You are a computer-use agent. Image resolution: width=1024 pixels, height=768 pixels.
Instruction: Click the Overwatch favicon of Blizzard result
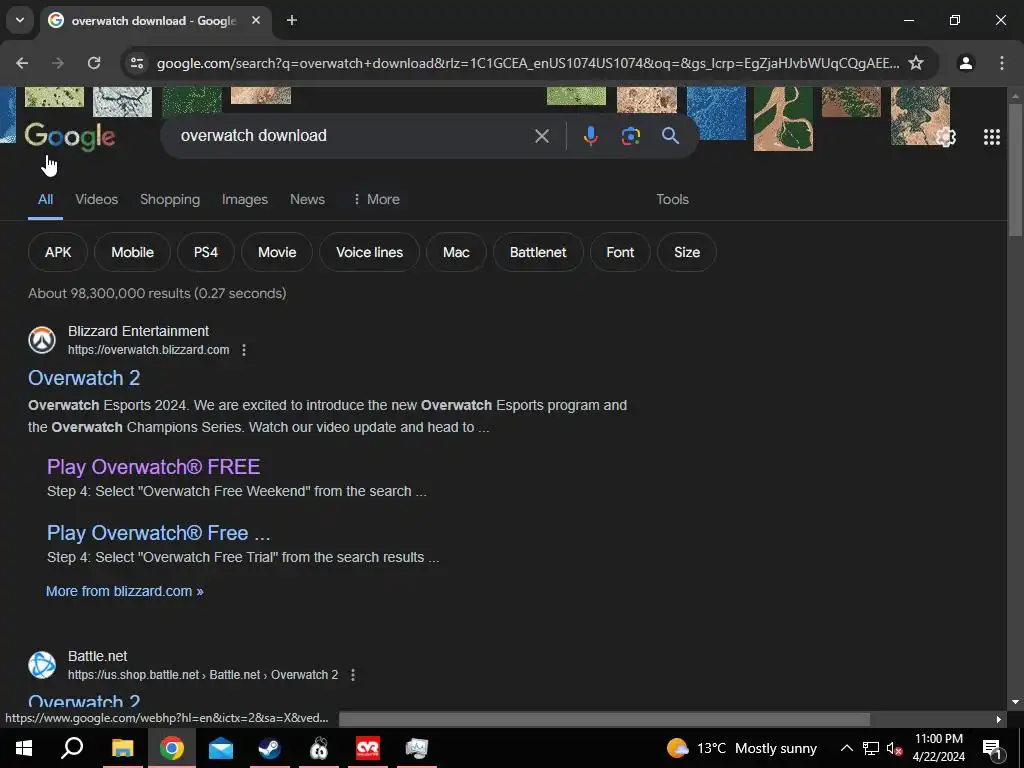(42, 340)
